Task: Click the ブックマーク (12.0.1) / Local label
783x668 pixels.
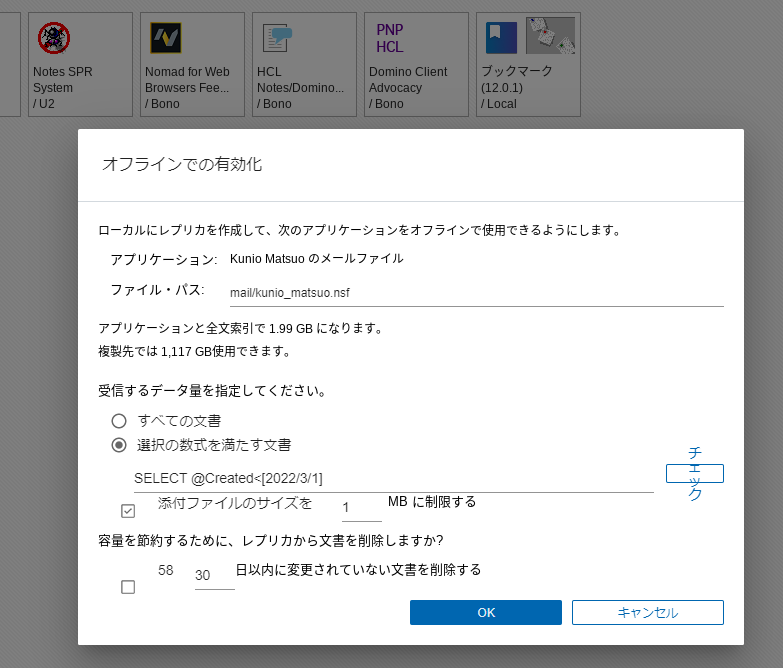Action: tap(516, 88)
